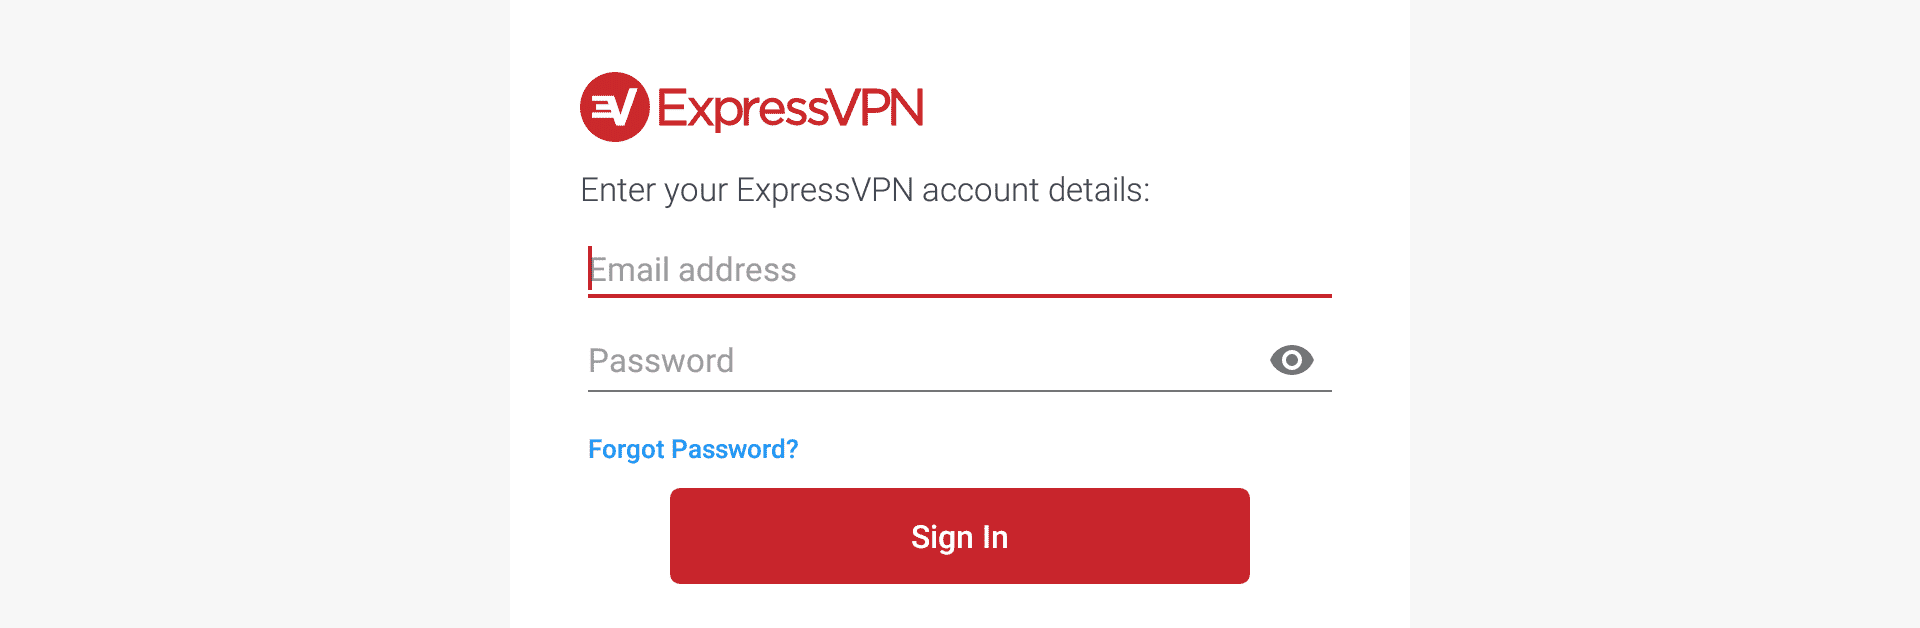Click the gray background left of form

(255, 314)
